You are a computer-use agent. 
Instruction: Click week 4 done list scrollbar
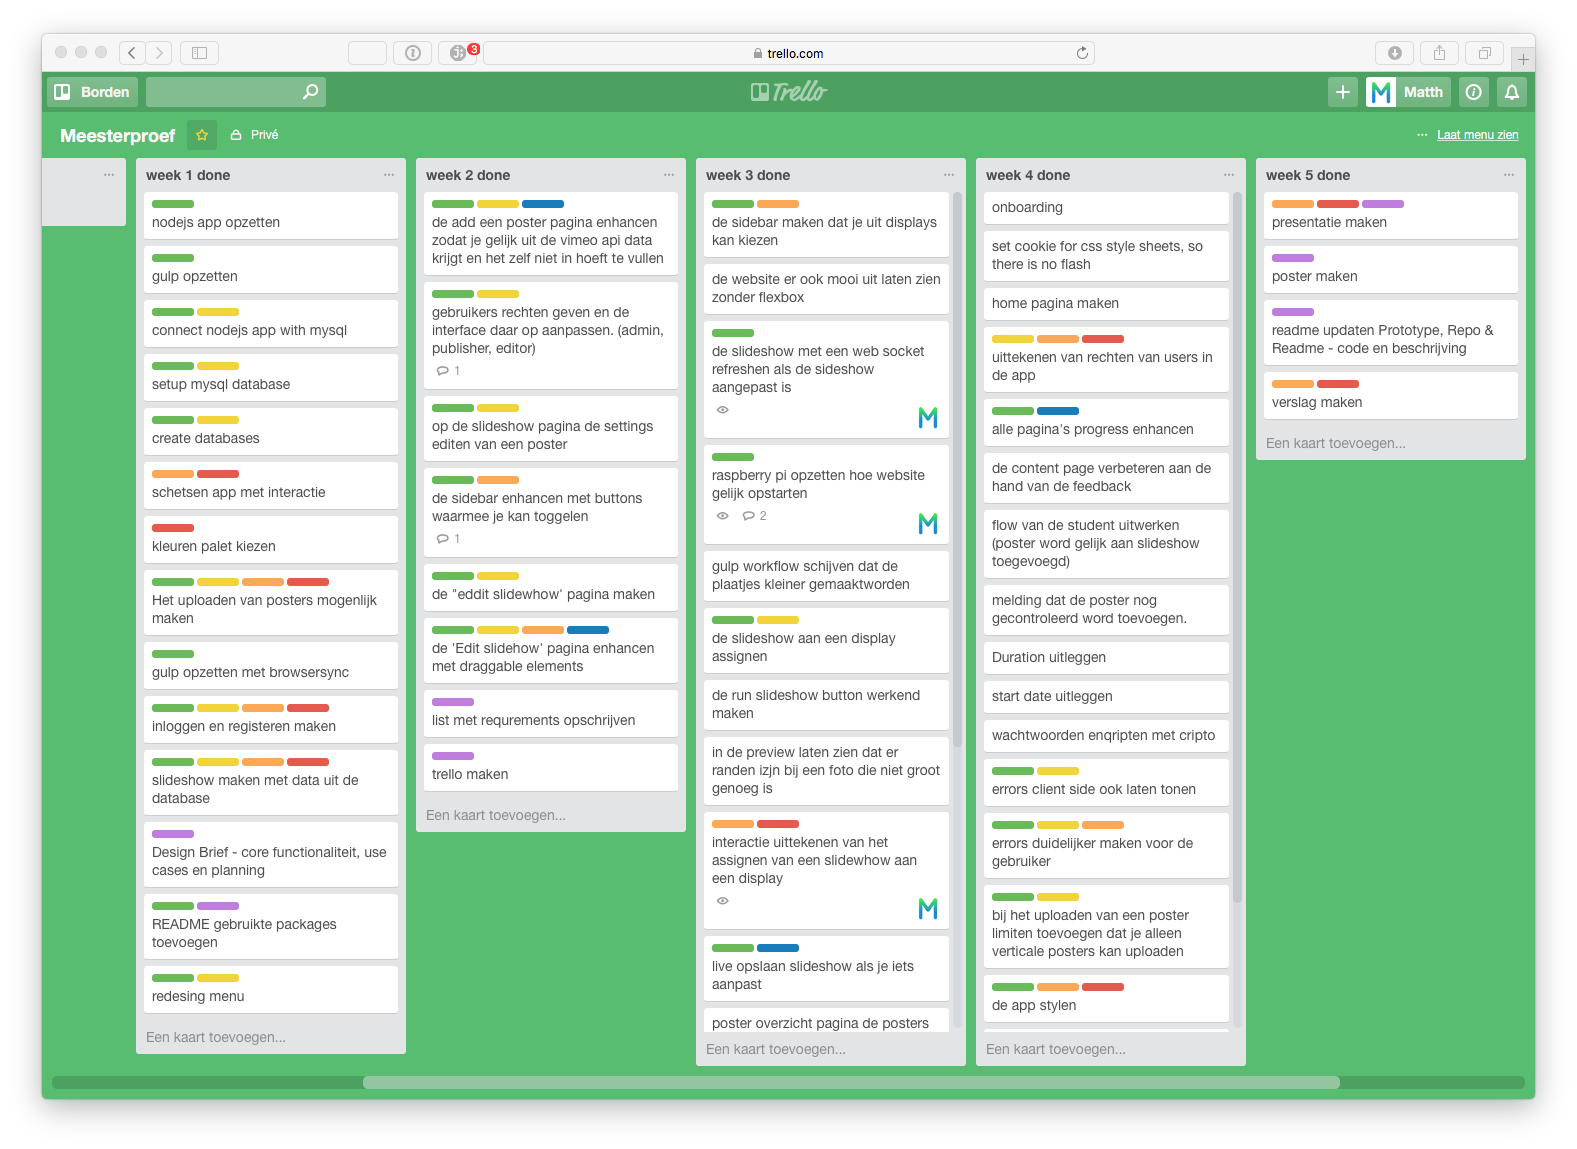point(1237,547)
